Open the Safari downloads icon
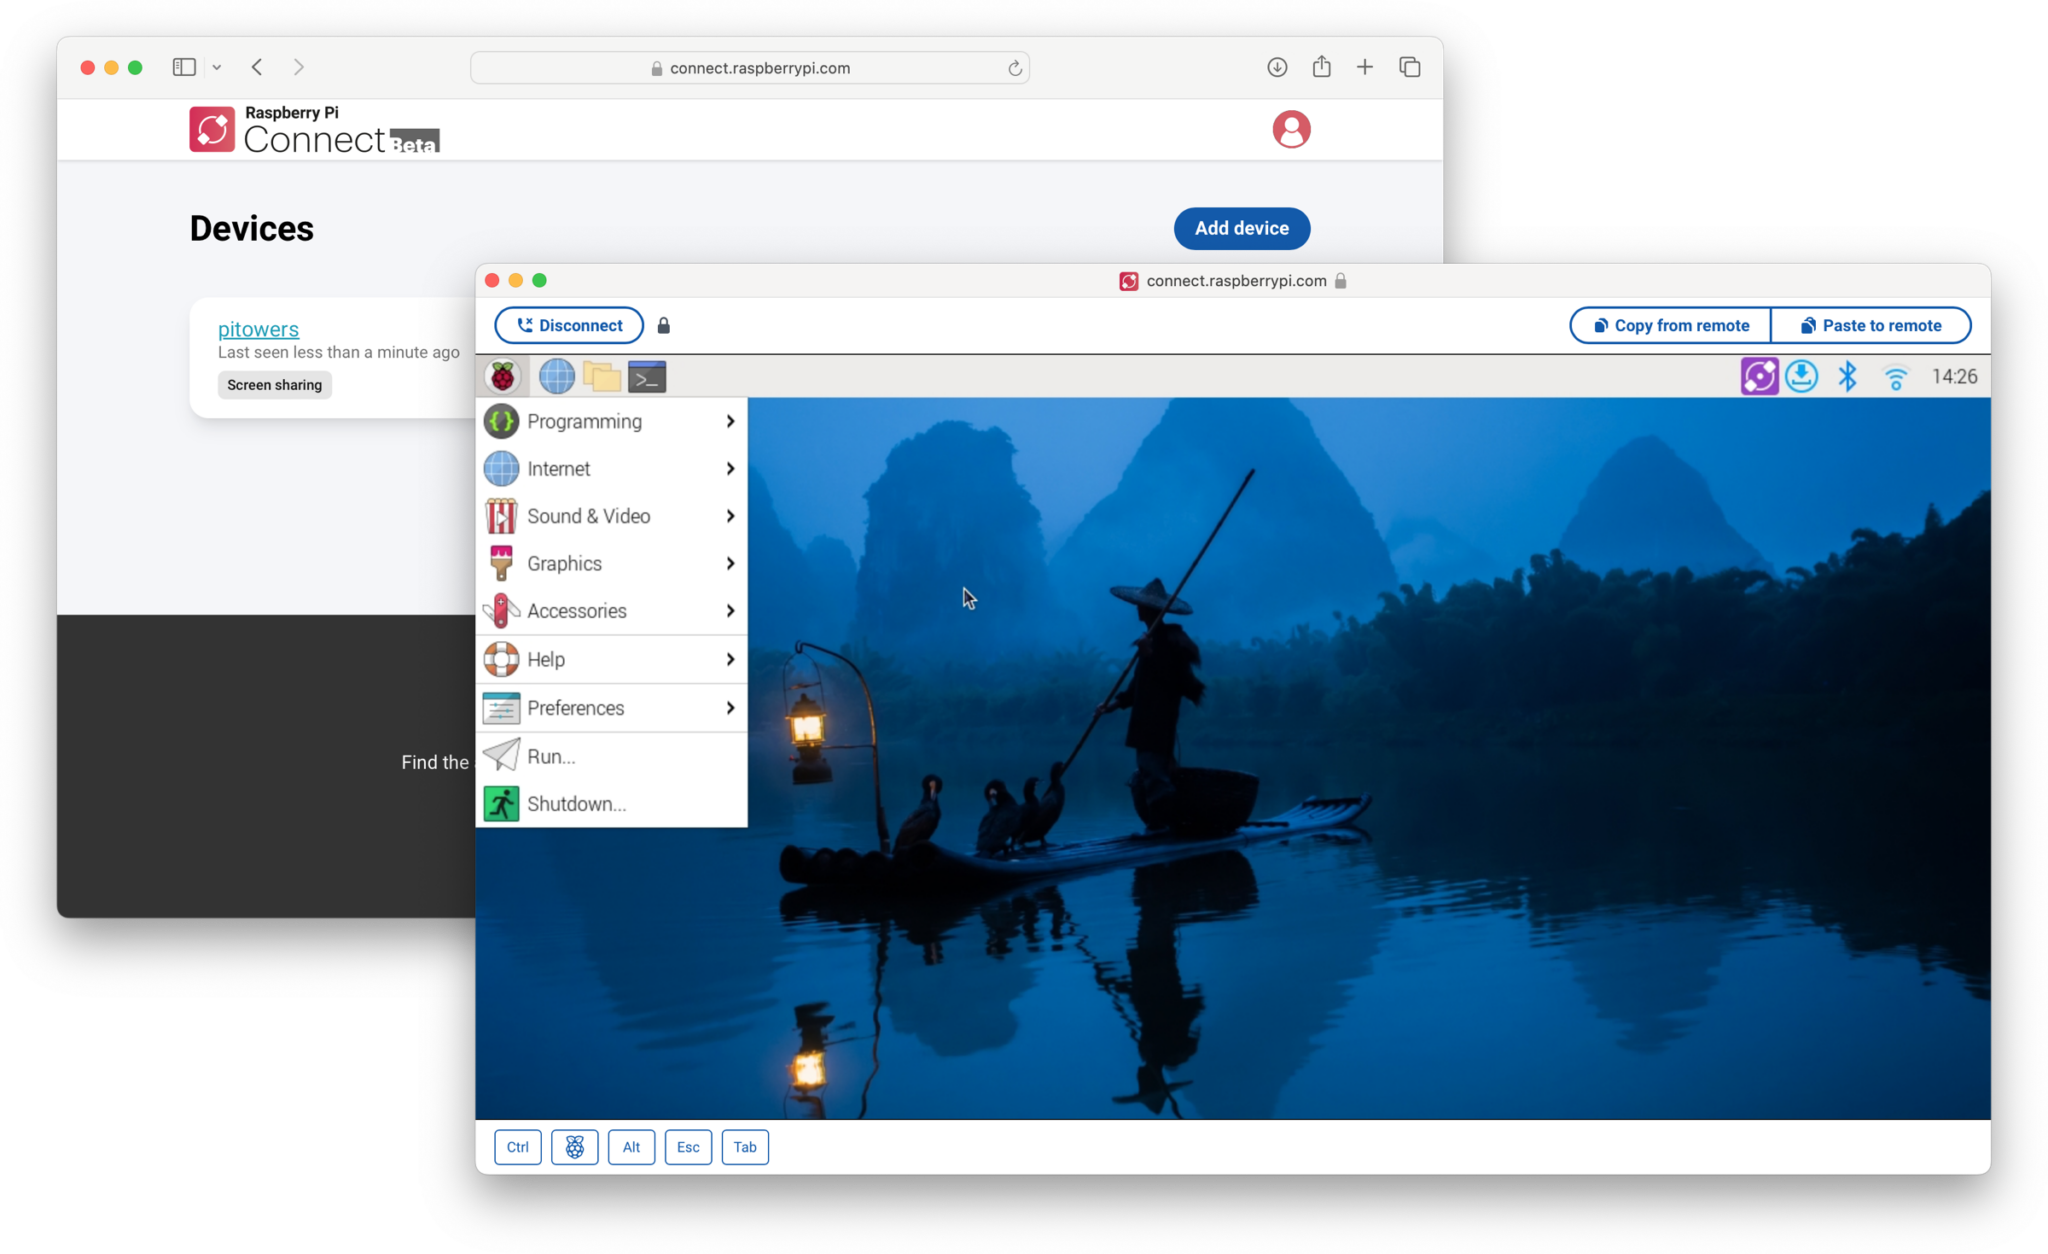 pos(1277,66)
